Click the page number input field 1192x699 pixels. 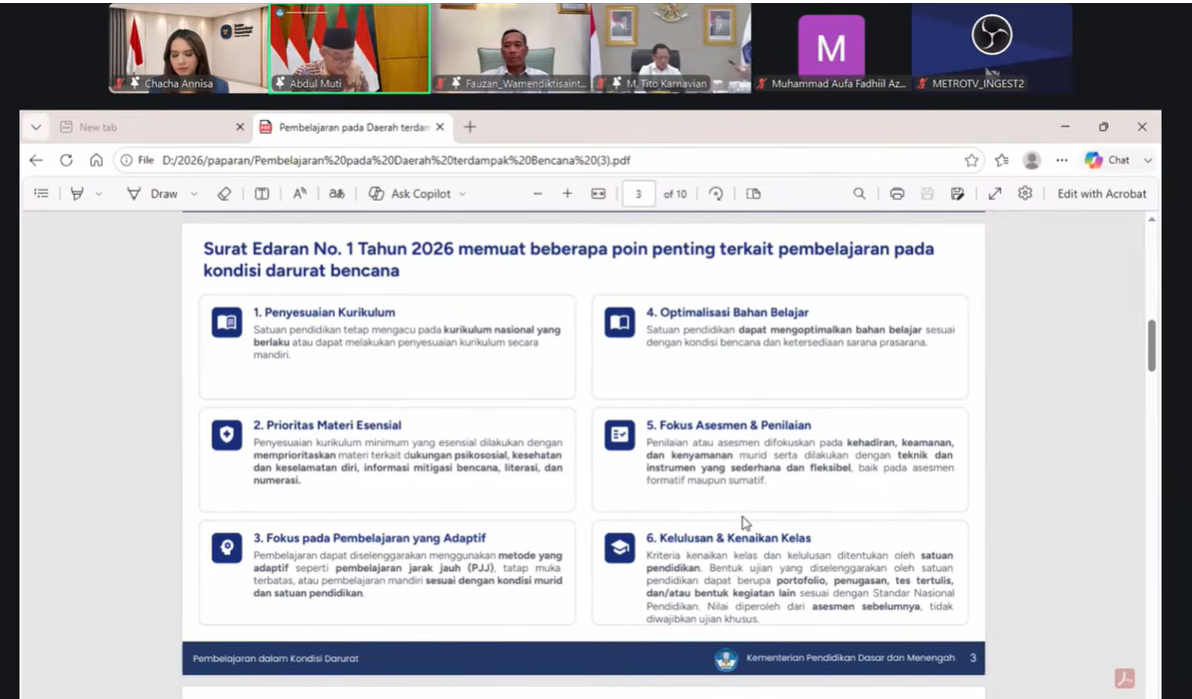pos(639,194)
